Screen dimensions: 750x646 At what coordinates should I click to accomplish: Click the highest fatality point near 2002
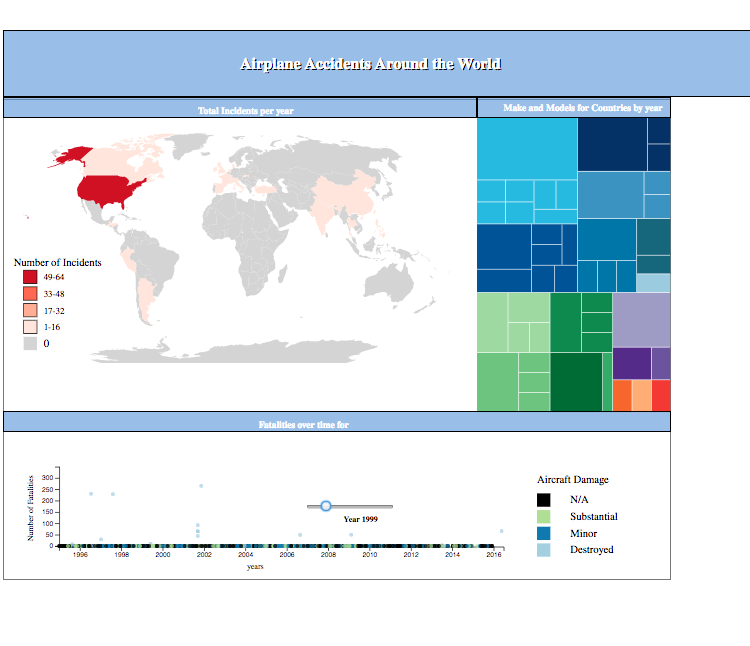pos(201,486)
